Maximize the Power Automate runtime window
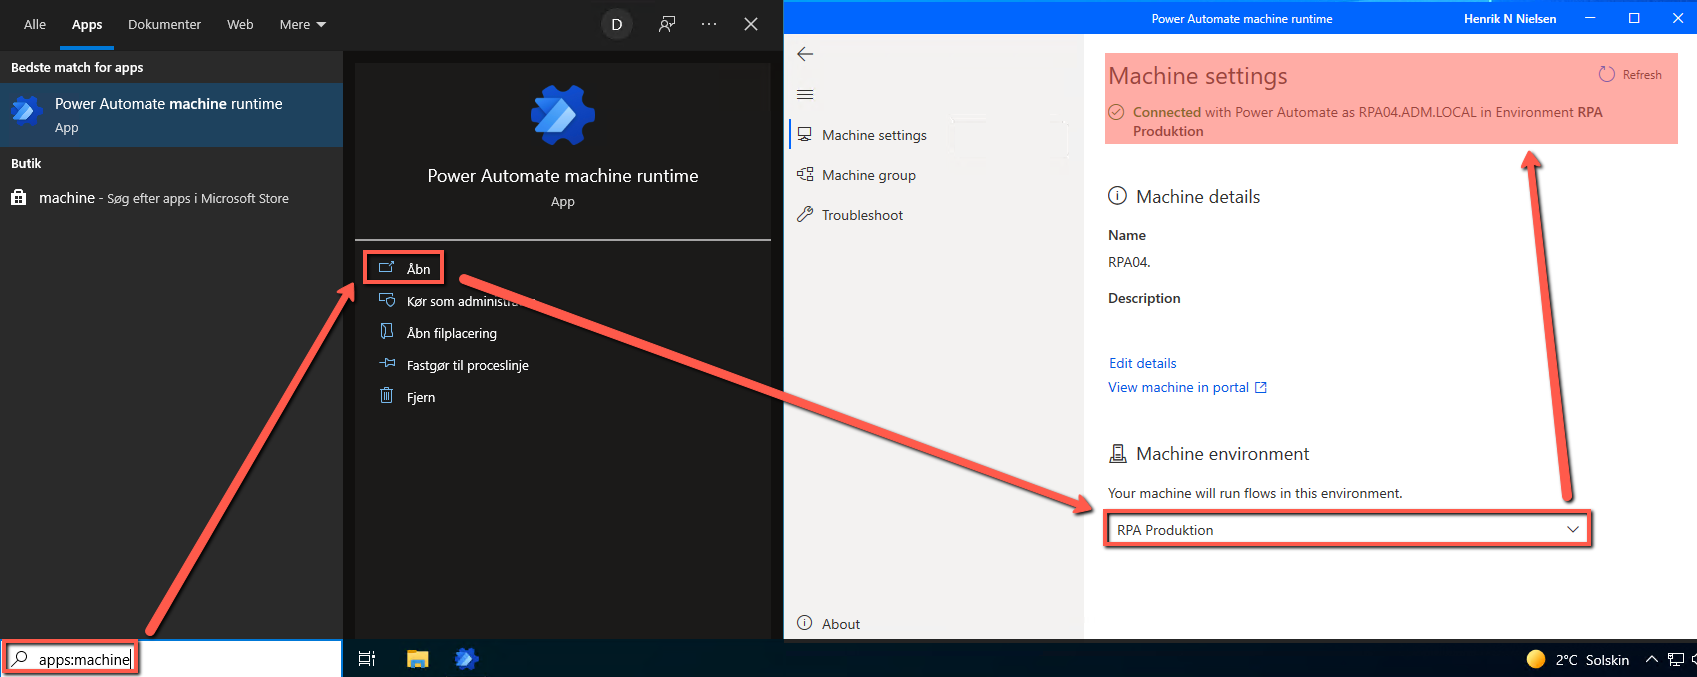 coord(1634,18)
